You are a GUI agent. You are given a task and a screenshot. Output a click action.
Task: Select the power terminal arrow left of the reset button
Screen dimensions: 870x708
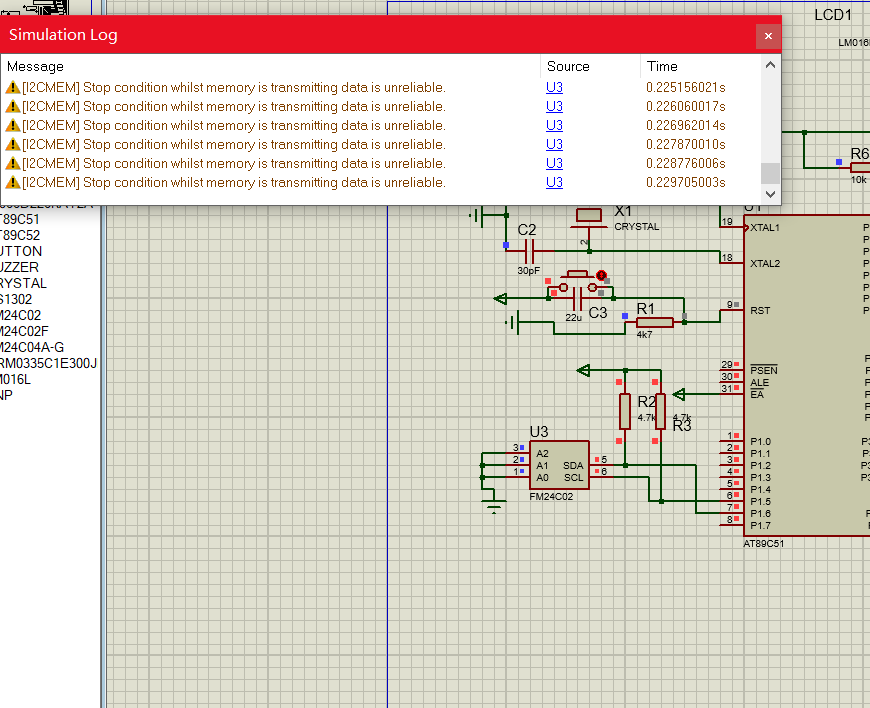(500, 299)
